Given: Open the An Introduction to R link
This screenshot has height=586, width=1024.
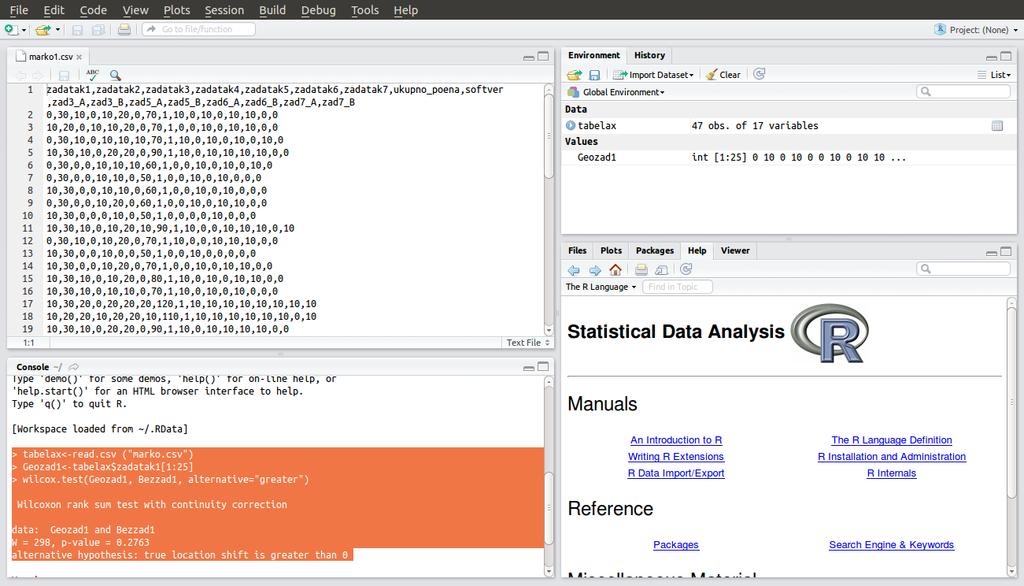Looking at the screenshot, I should pos(676,440).
